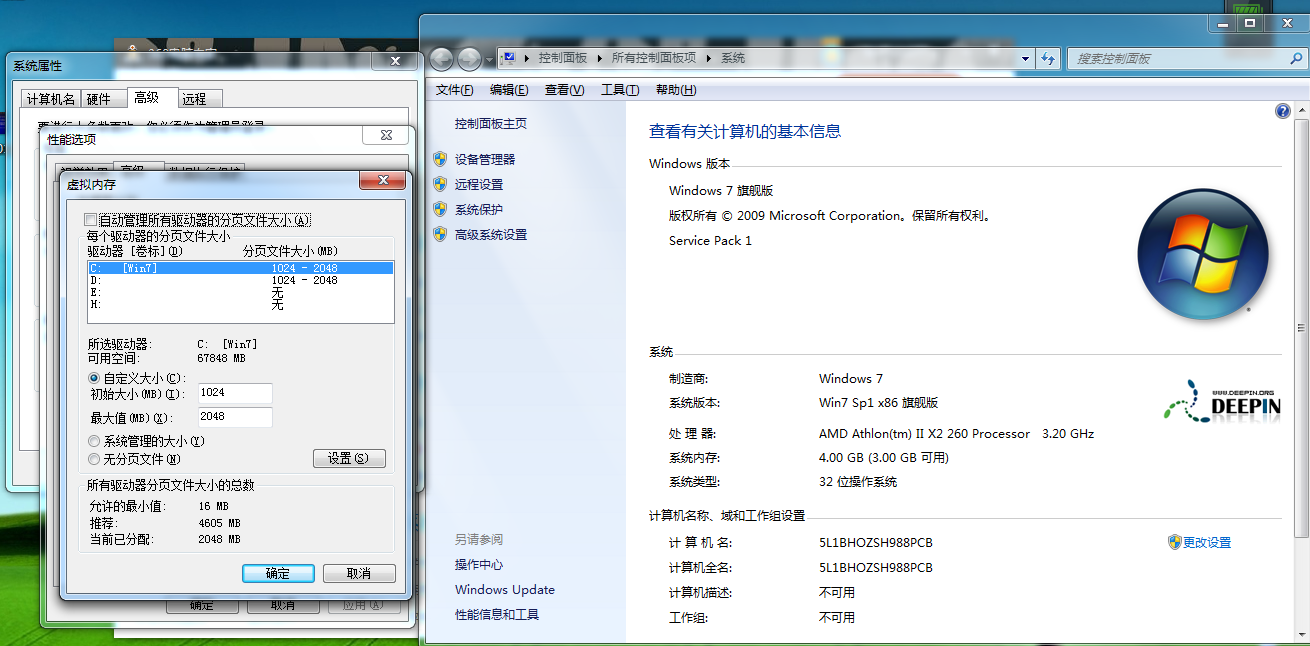Expand the 控制面板 breadcrumb chevron
The height and width of the screenshot is (646, 1310).
click(x=599, y=58)
